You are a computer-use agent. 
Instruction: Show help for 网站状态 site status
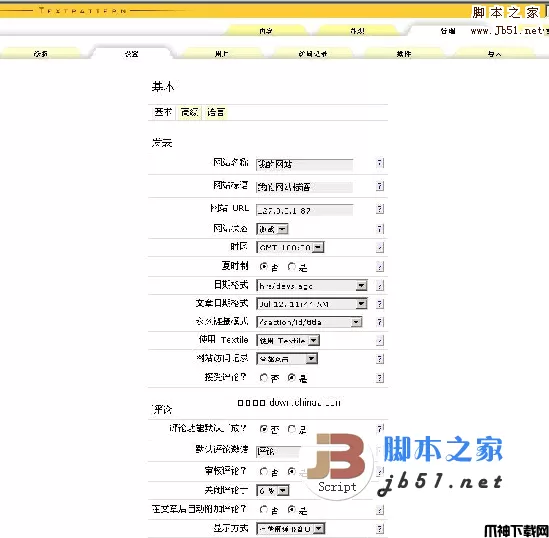[x=380, y=229]
